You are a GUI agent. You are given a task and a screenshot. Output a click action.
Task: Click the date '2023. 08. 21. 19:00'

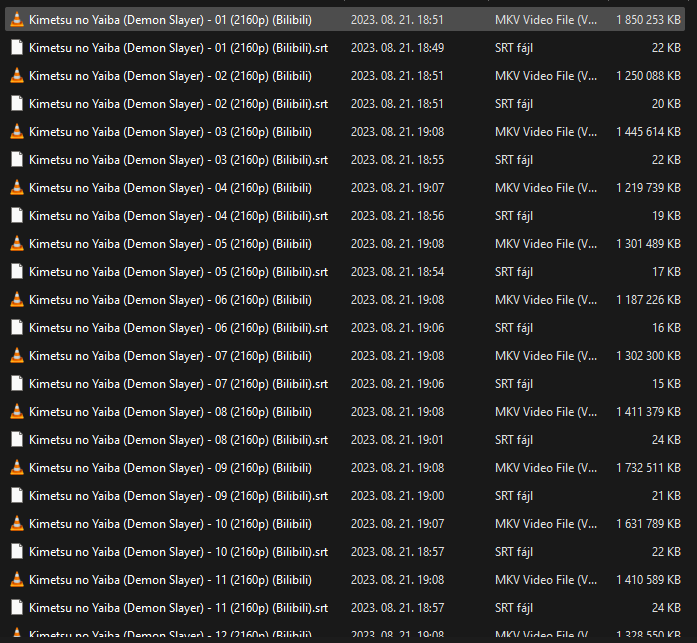pos(397,495)
